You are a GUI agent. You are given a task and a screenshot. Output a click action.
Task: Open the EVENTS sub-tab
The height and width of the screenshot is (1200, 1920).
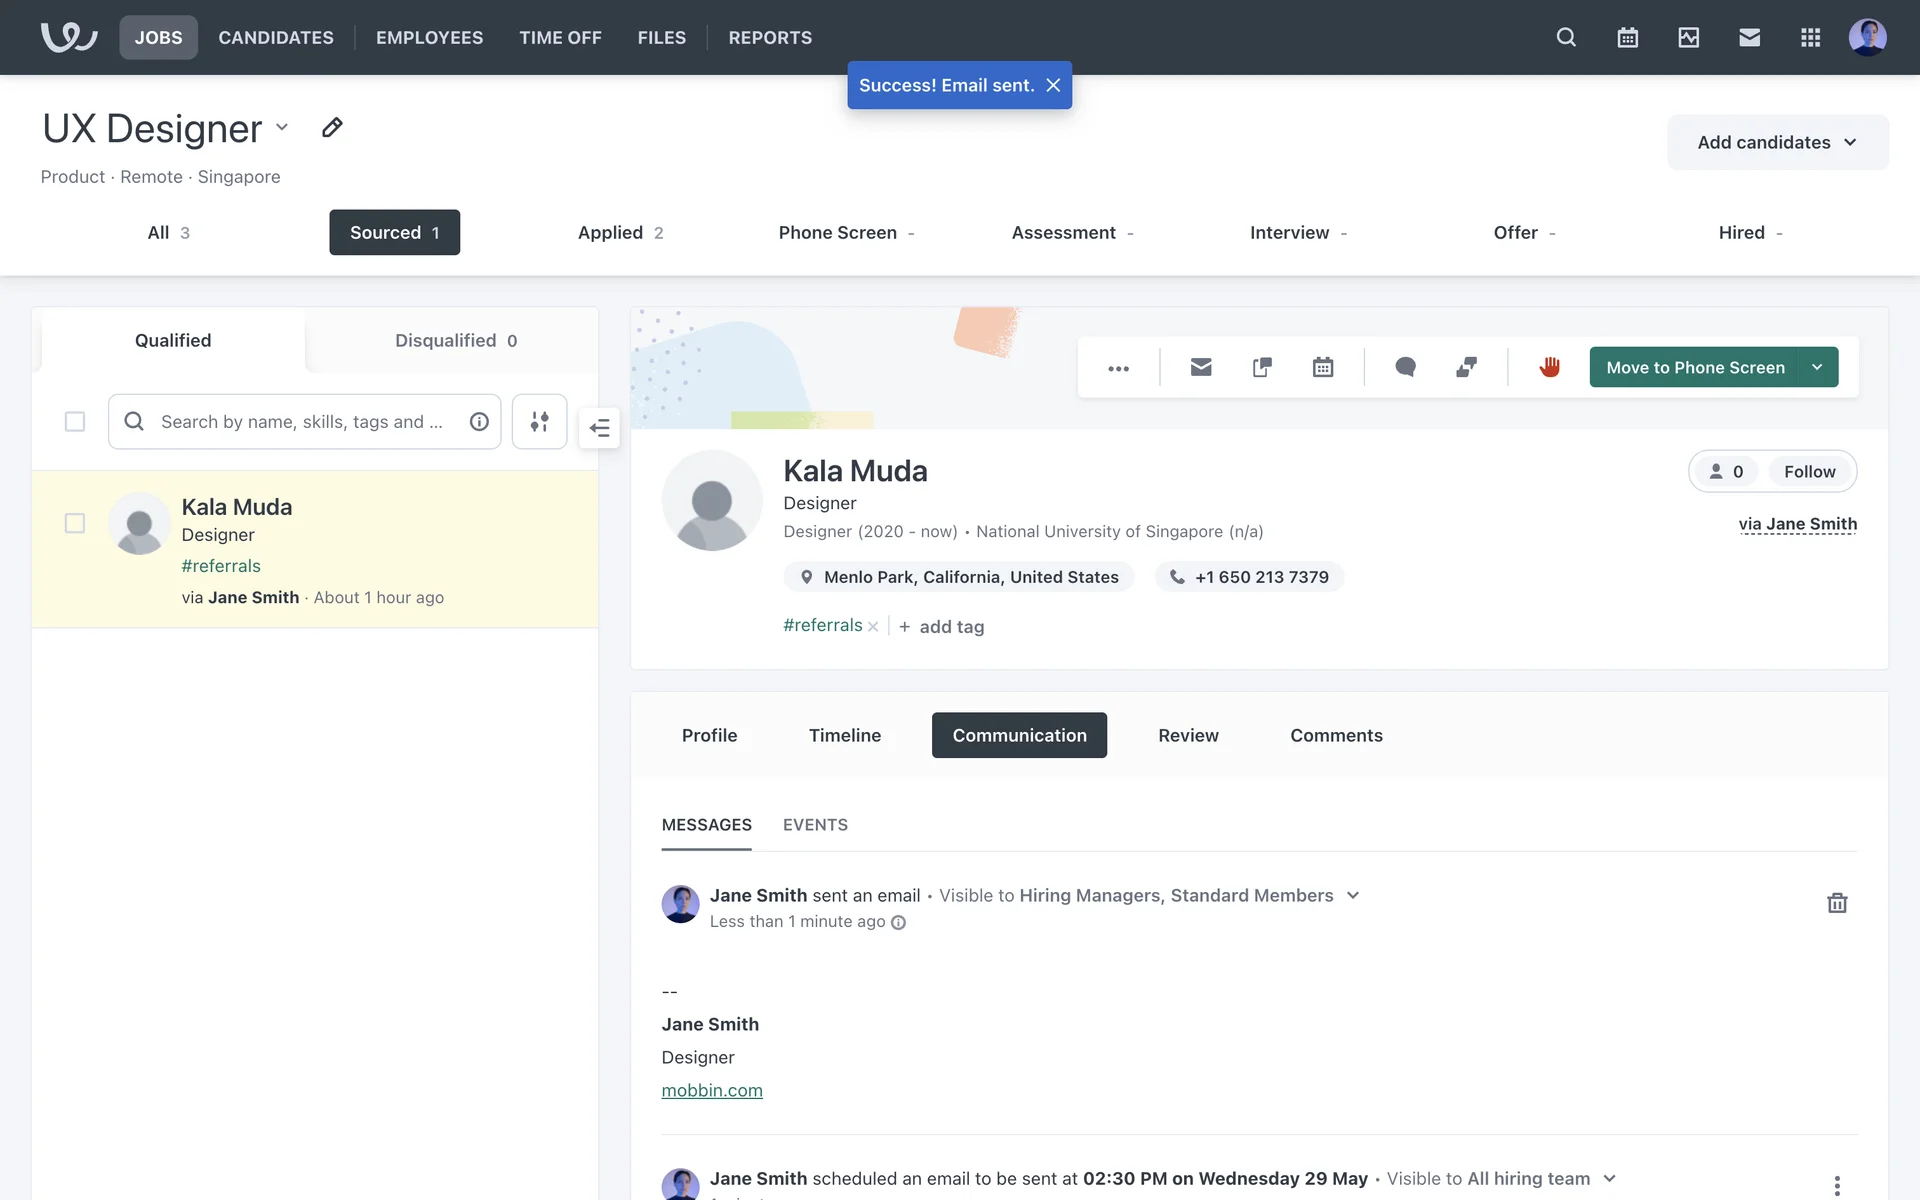[x=815, y=825]
